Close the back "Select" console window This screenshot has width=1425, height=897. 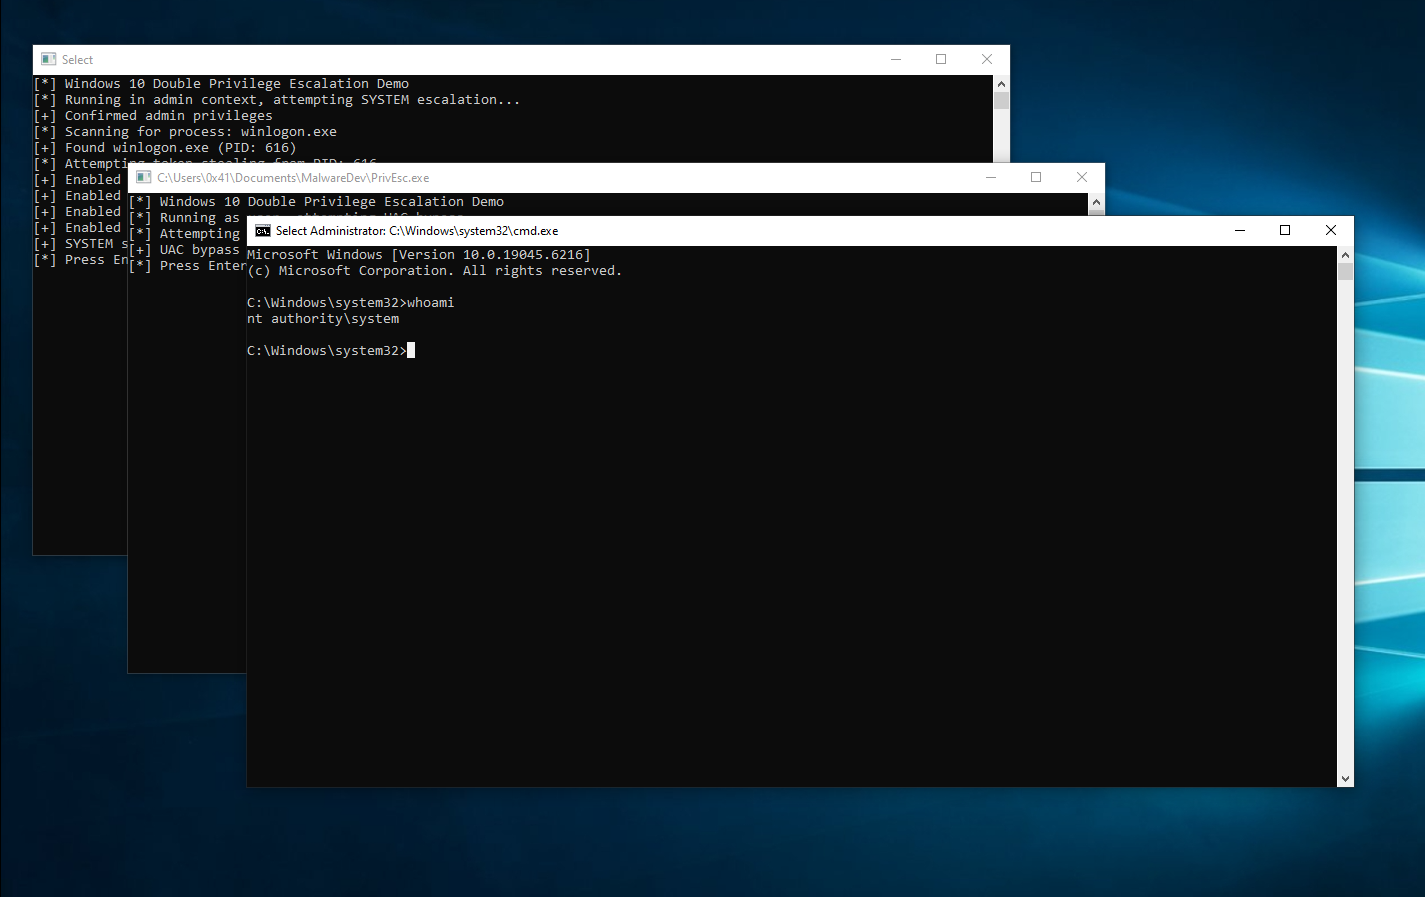[987, 59]
